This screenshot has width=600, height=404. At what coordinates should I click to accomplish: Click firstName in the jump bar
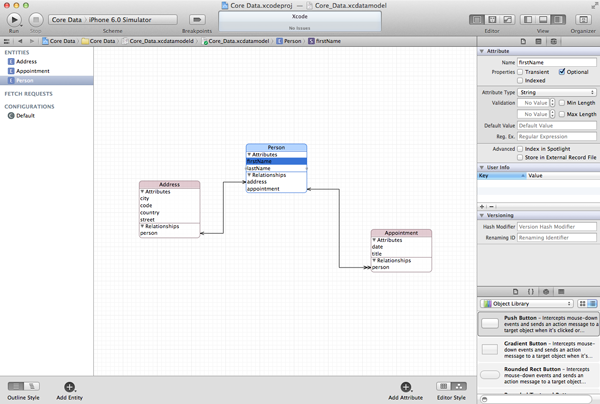(x=324, y=41)
